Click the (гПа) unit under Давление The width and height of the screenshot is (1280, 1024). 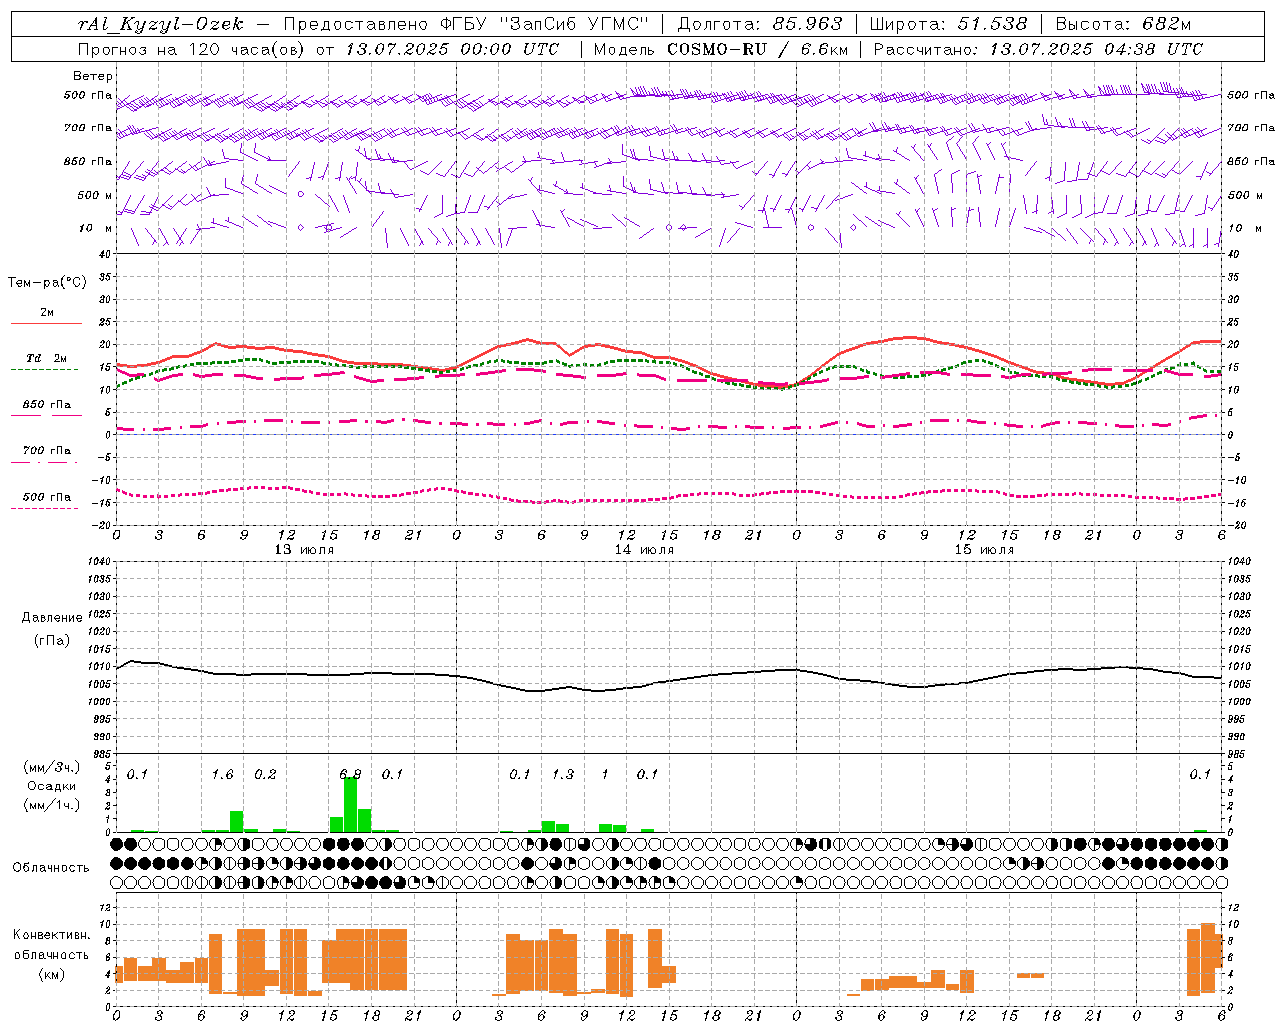(x=51, y=640)
